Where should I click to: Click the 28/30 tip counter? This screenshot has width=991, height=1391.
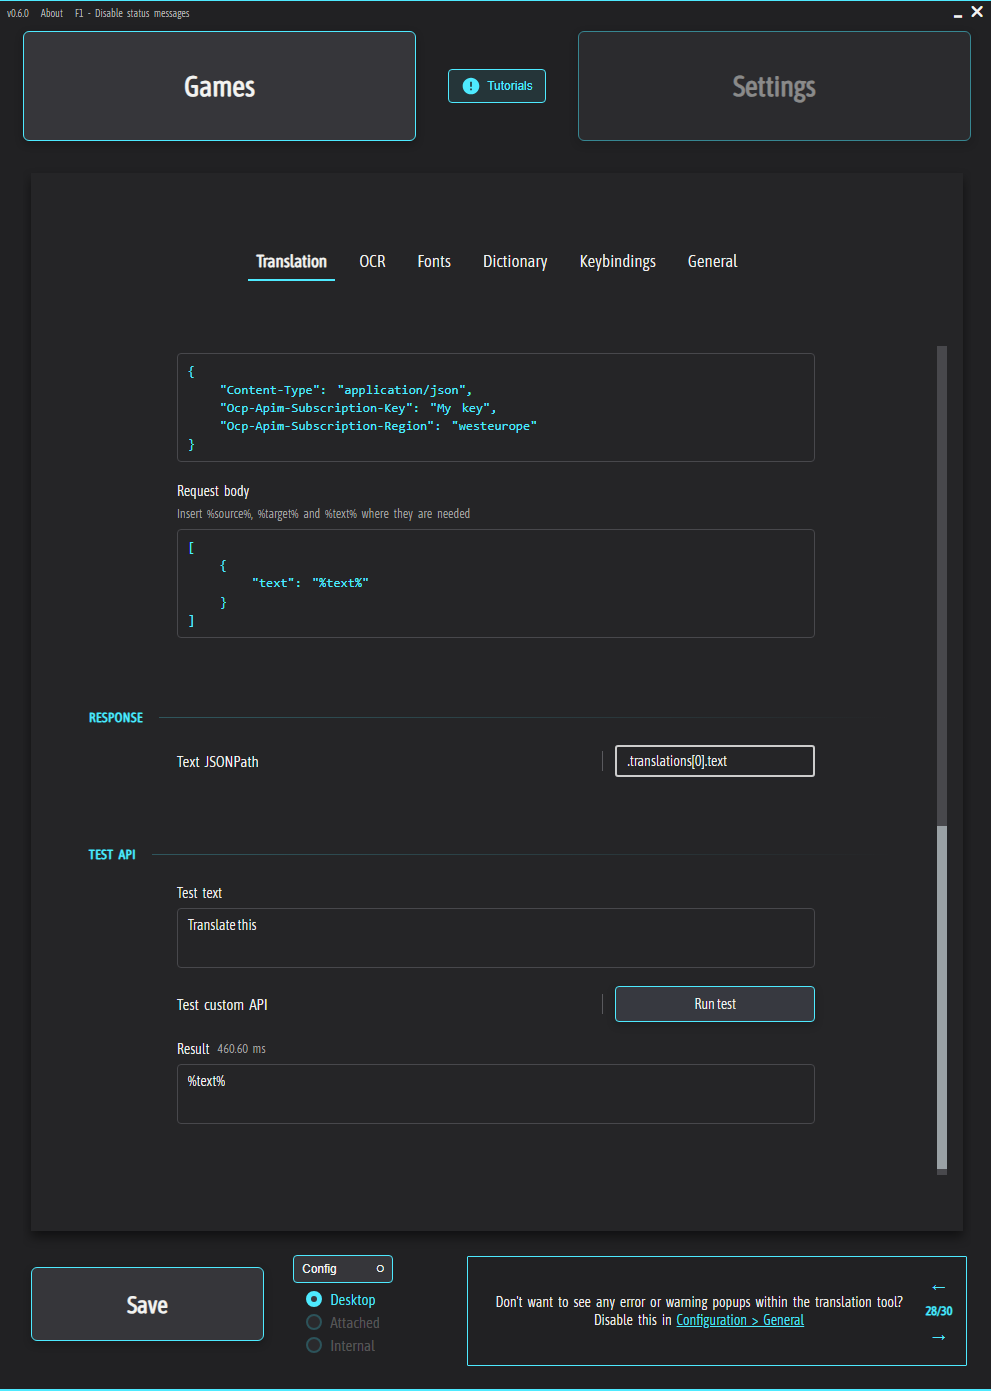coord(938,1311)
